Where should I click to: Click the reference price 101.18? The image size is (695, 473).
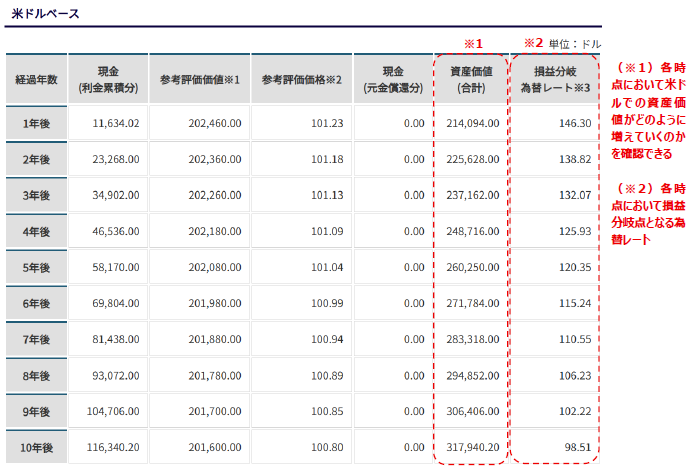point(327,159)
